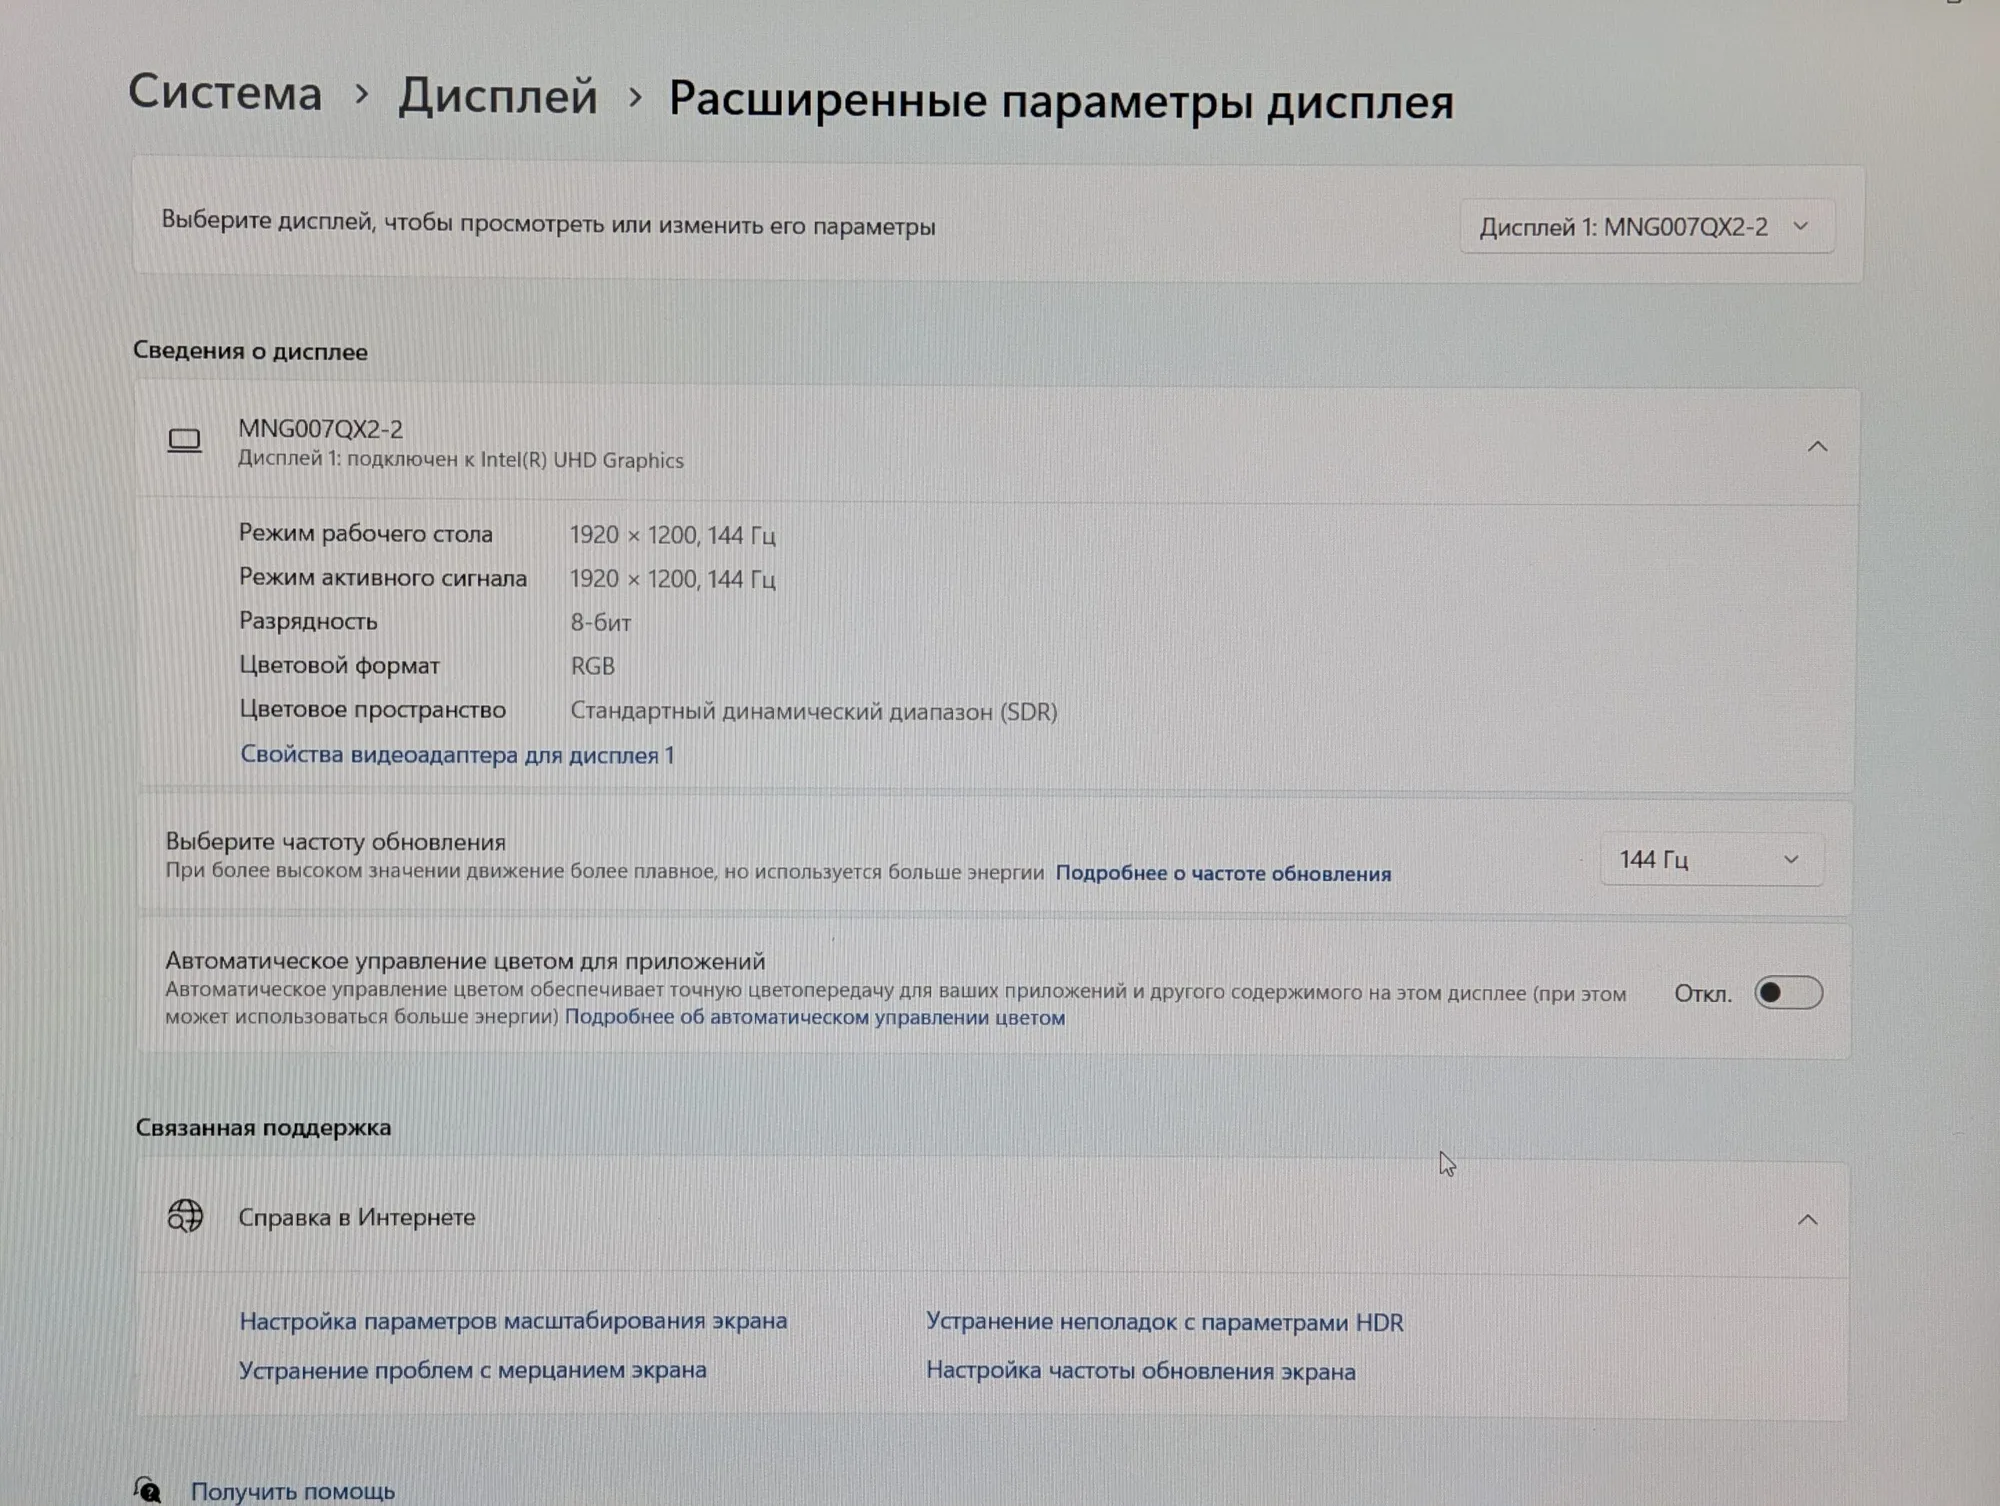Open Устранение проблем с мерцанием экрана
2000x1506 pixels.
click(472, 1370)
